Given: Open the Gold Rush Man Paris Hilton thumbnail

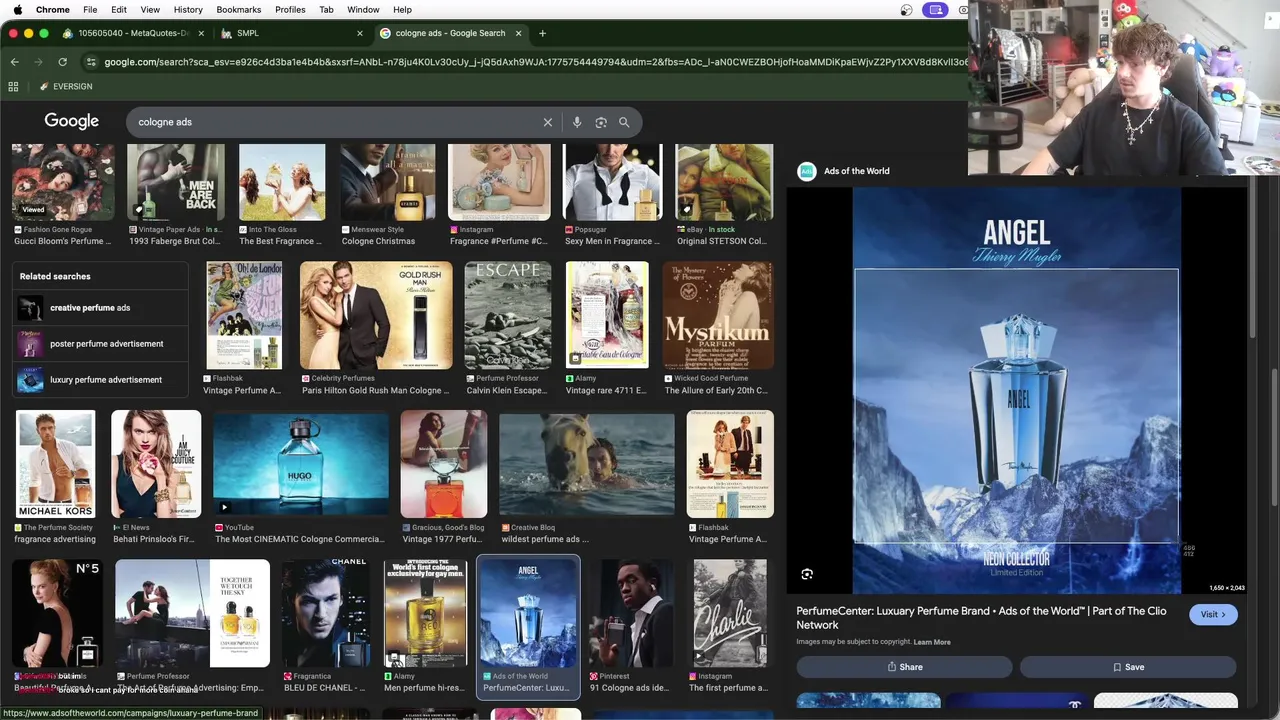Looking at the screenshot, I should pyautogui.click(x=376, y=315).
